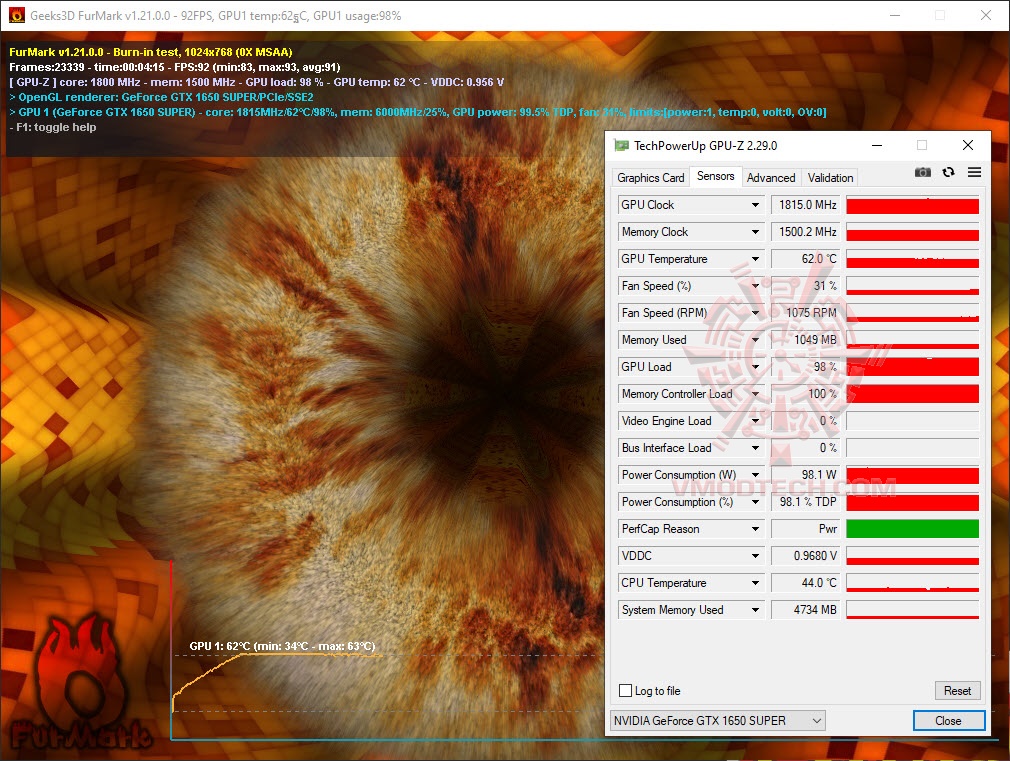
Task: Click the GPU Clock red history graph
Action: pos(913,205)
